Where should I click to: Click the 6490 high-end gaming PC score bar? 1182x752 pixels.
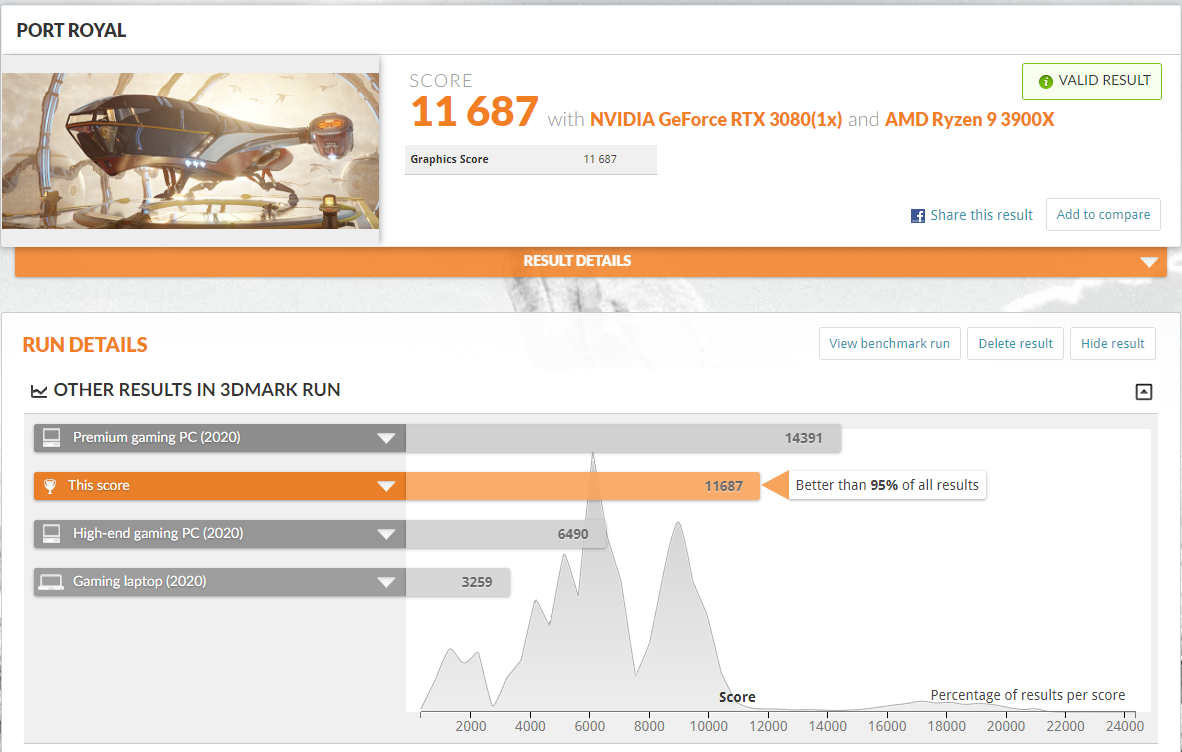click(x=506, y=534)
